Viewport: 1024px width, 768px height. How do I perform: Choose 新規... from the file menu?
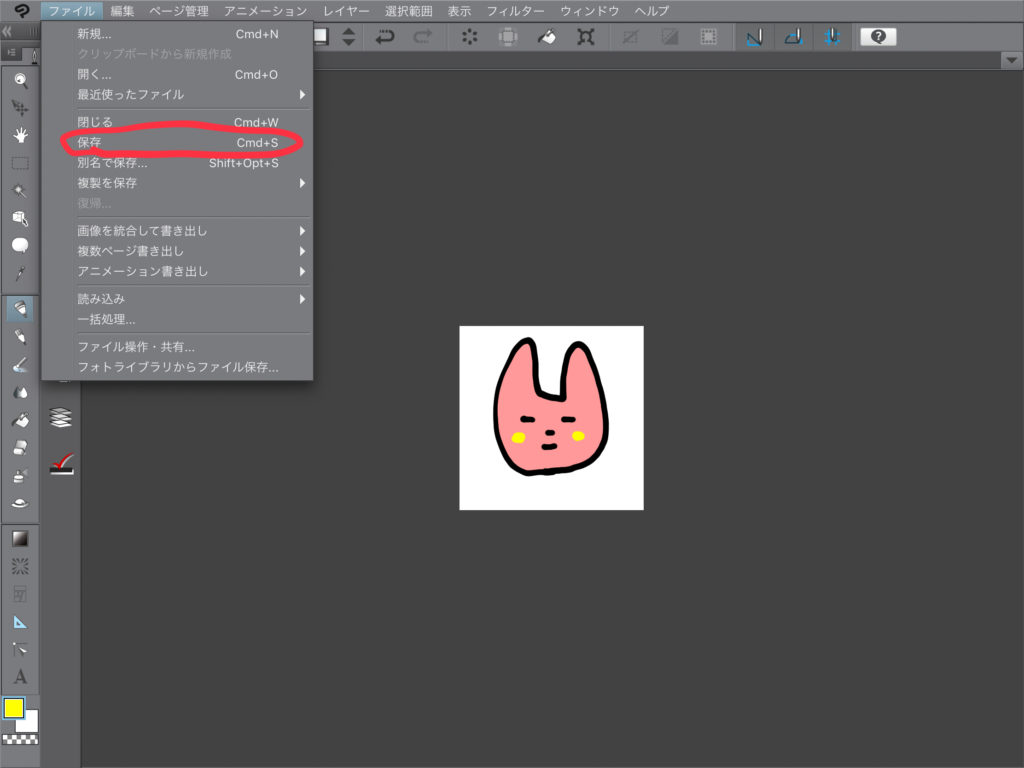tap(178, 34)
